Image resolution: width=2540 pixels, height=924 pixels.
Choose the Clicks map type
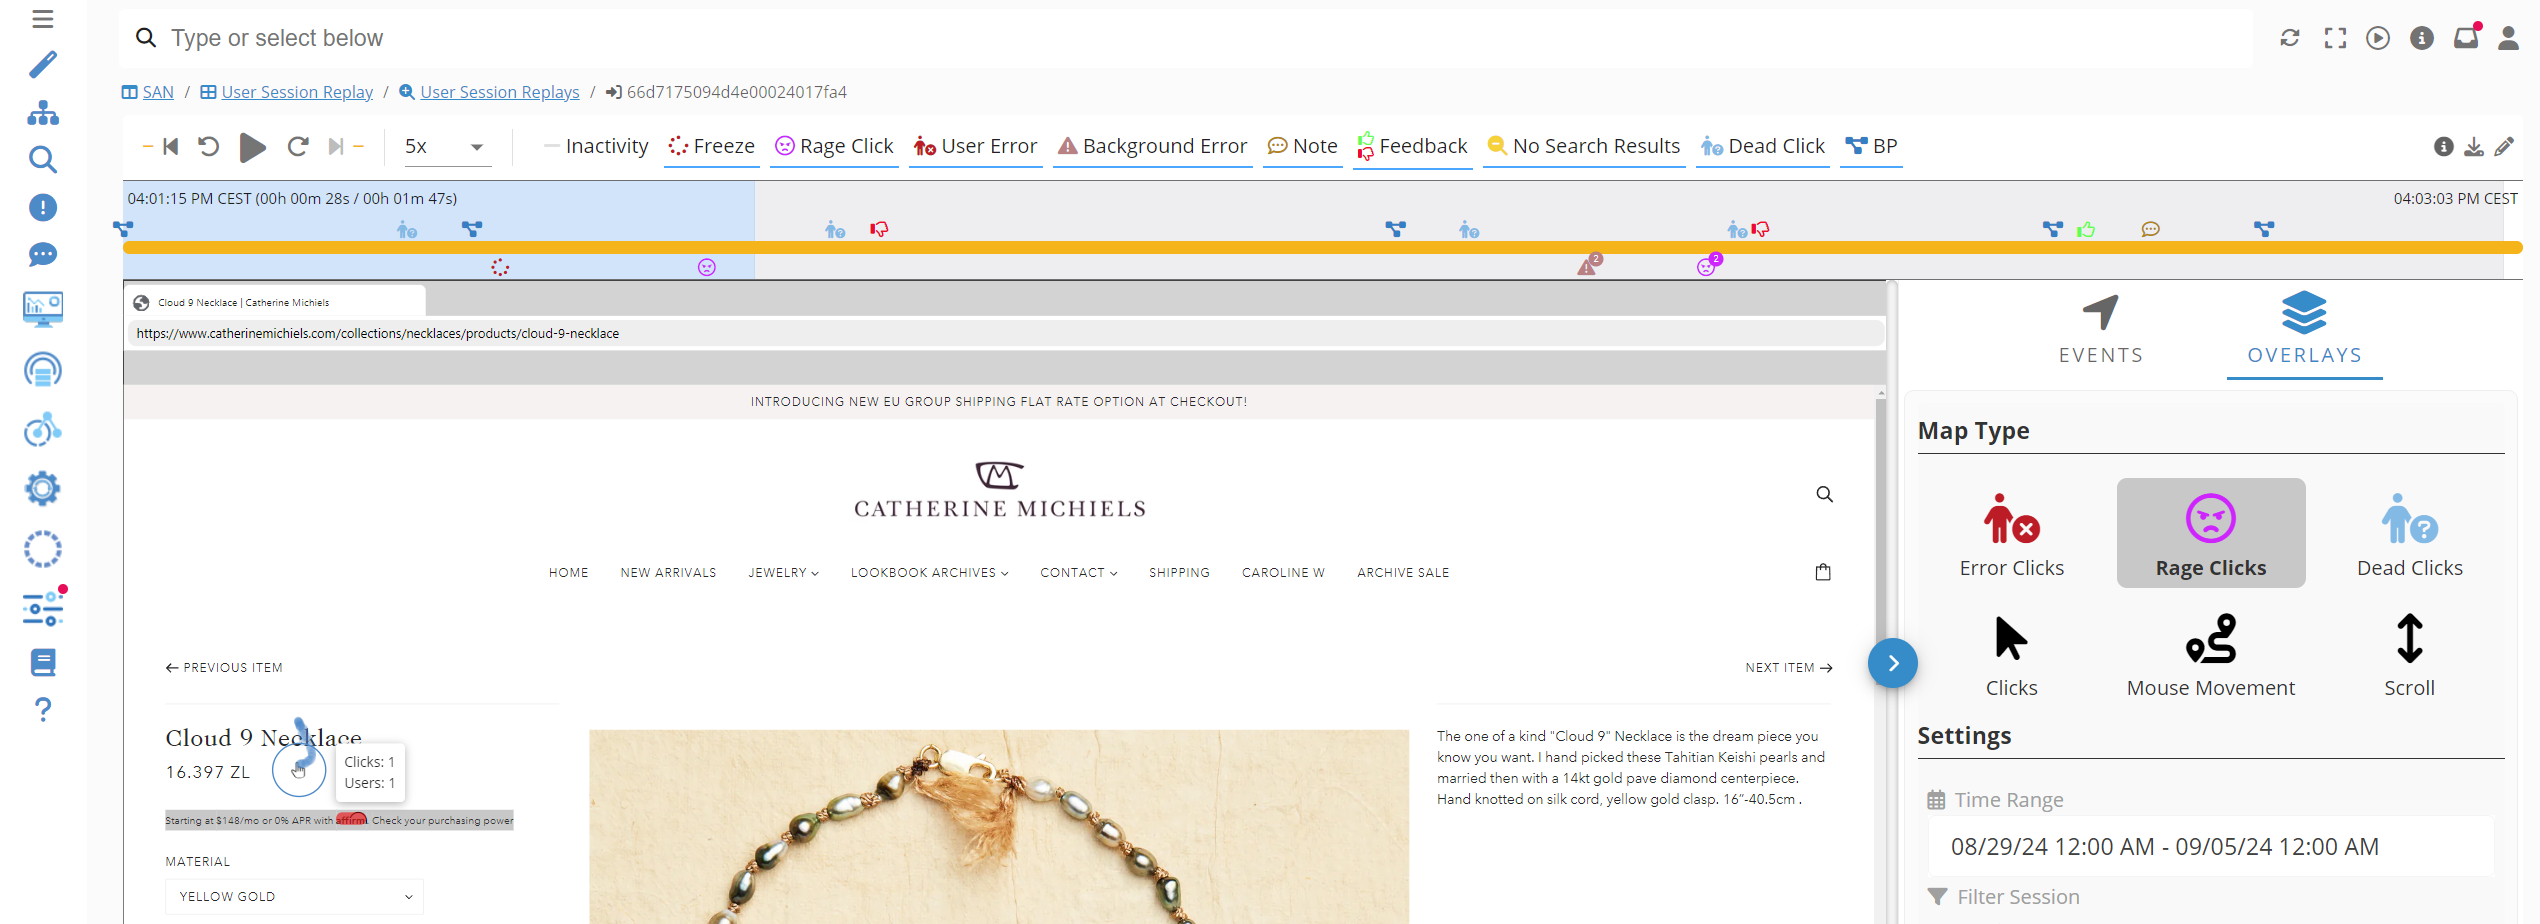point(2011,655)
